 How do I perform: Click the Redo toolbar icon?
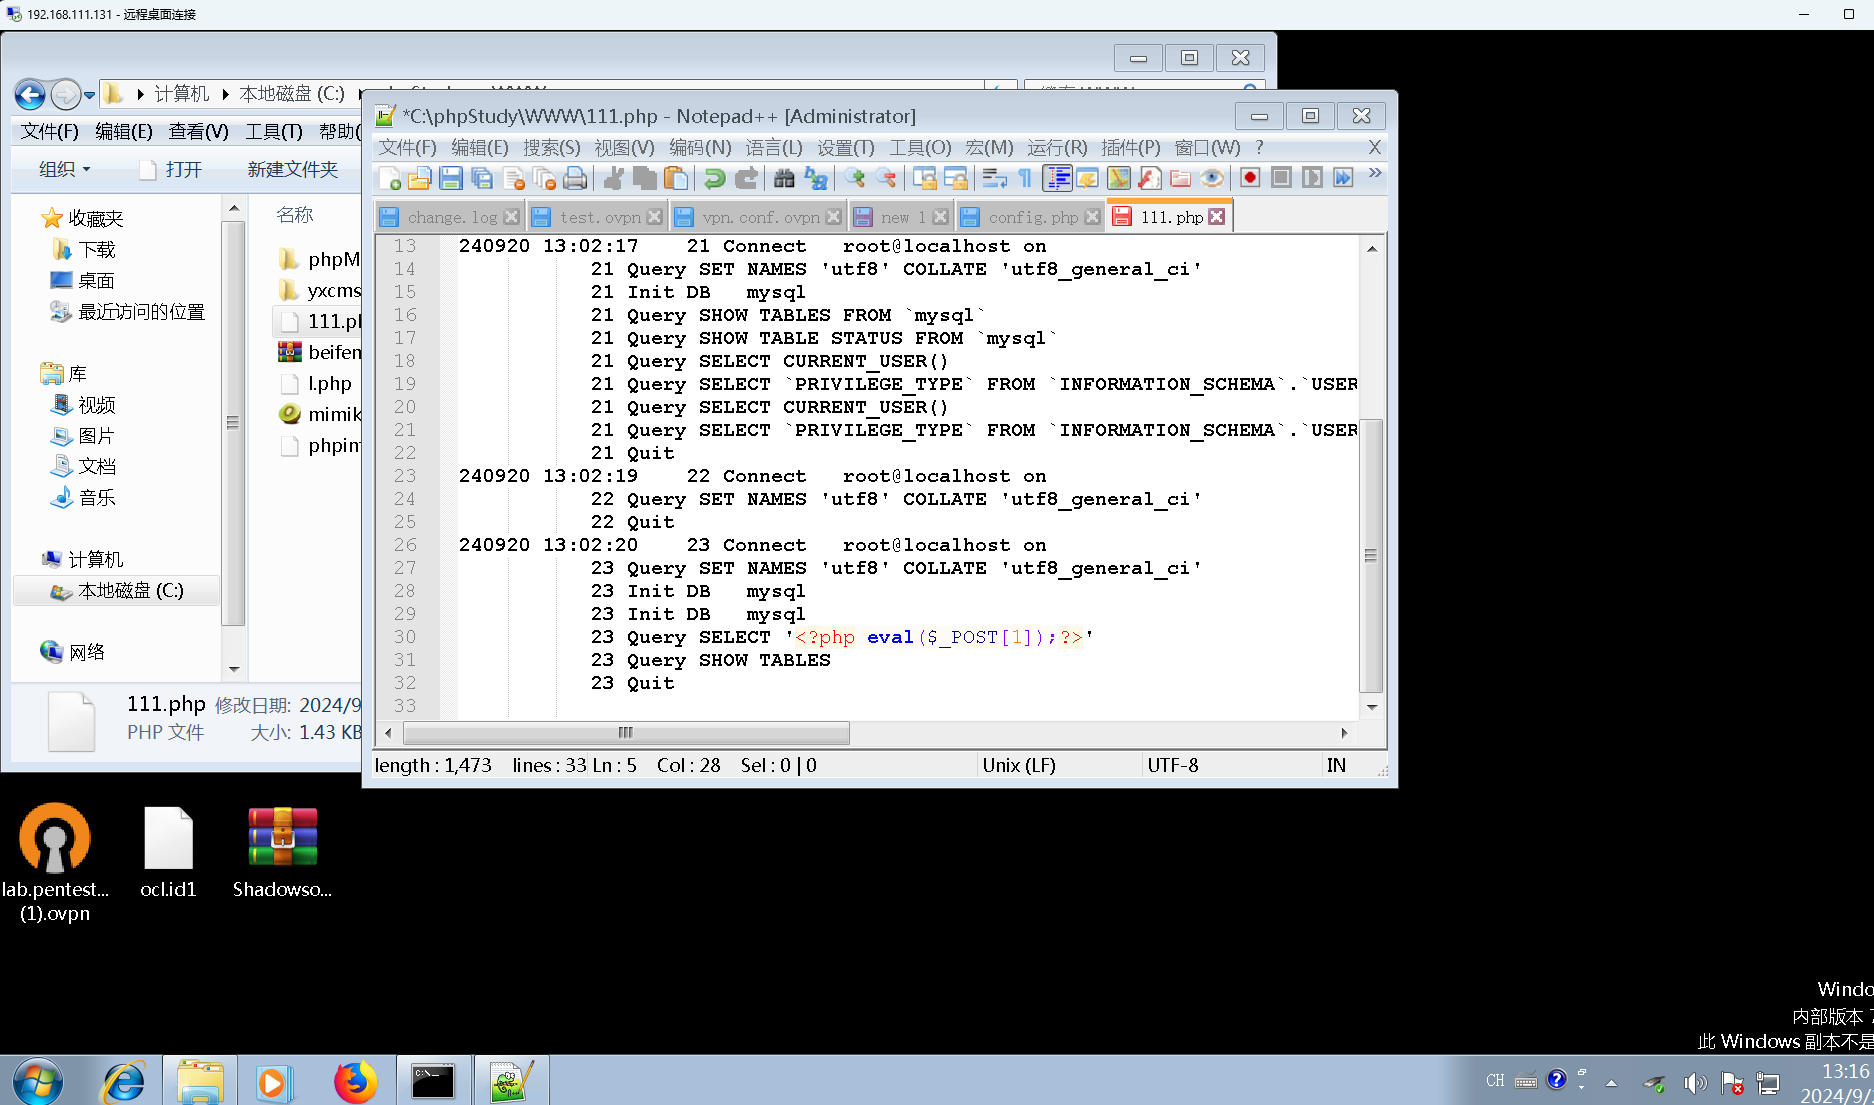746,178
